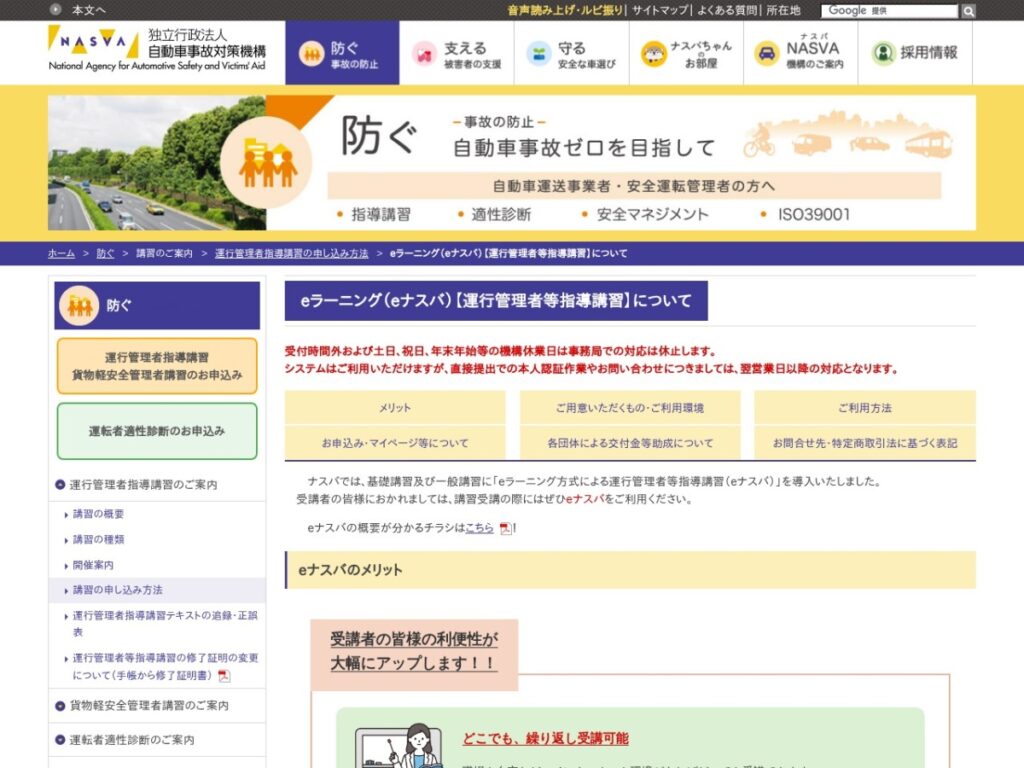Jump to ご利用方法 section button
Image resolution: width=1024 pixels, height=768 pixels.
point(865,408)
